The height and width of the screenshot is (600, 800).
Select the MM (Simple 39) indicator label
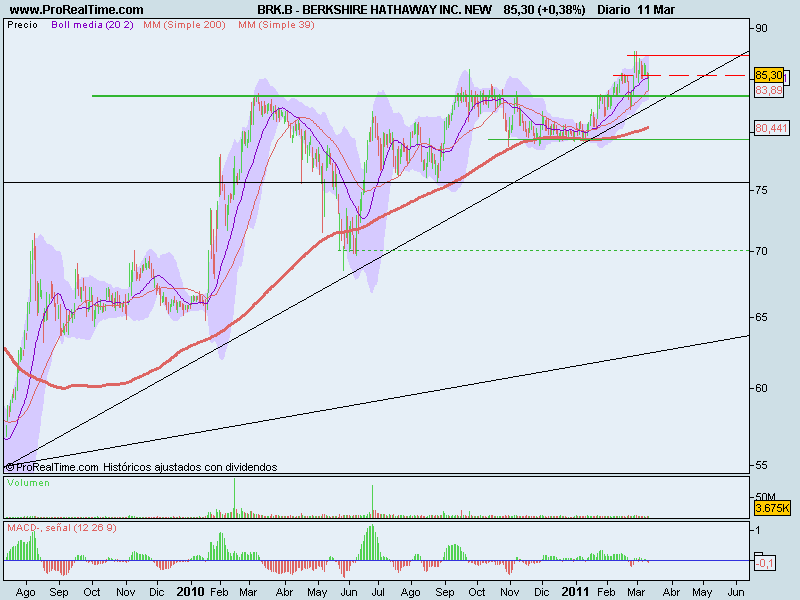pyautogui.click(x=276, y=24)
